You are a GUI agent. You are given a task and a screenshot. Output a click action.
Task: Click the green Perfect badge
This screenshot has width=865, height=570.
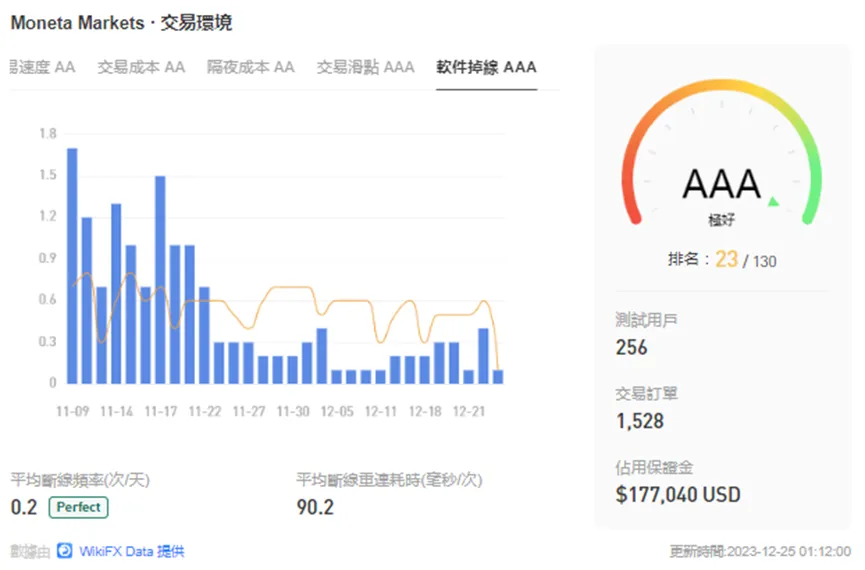point(78,507)
